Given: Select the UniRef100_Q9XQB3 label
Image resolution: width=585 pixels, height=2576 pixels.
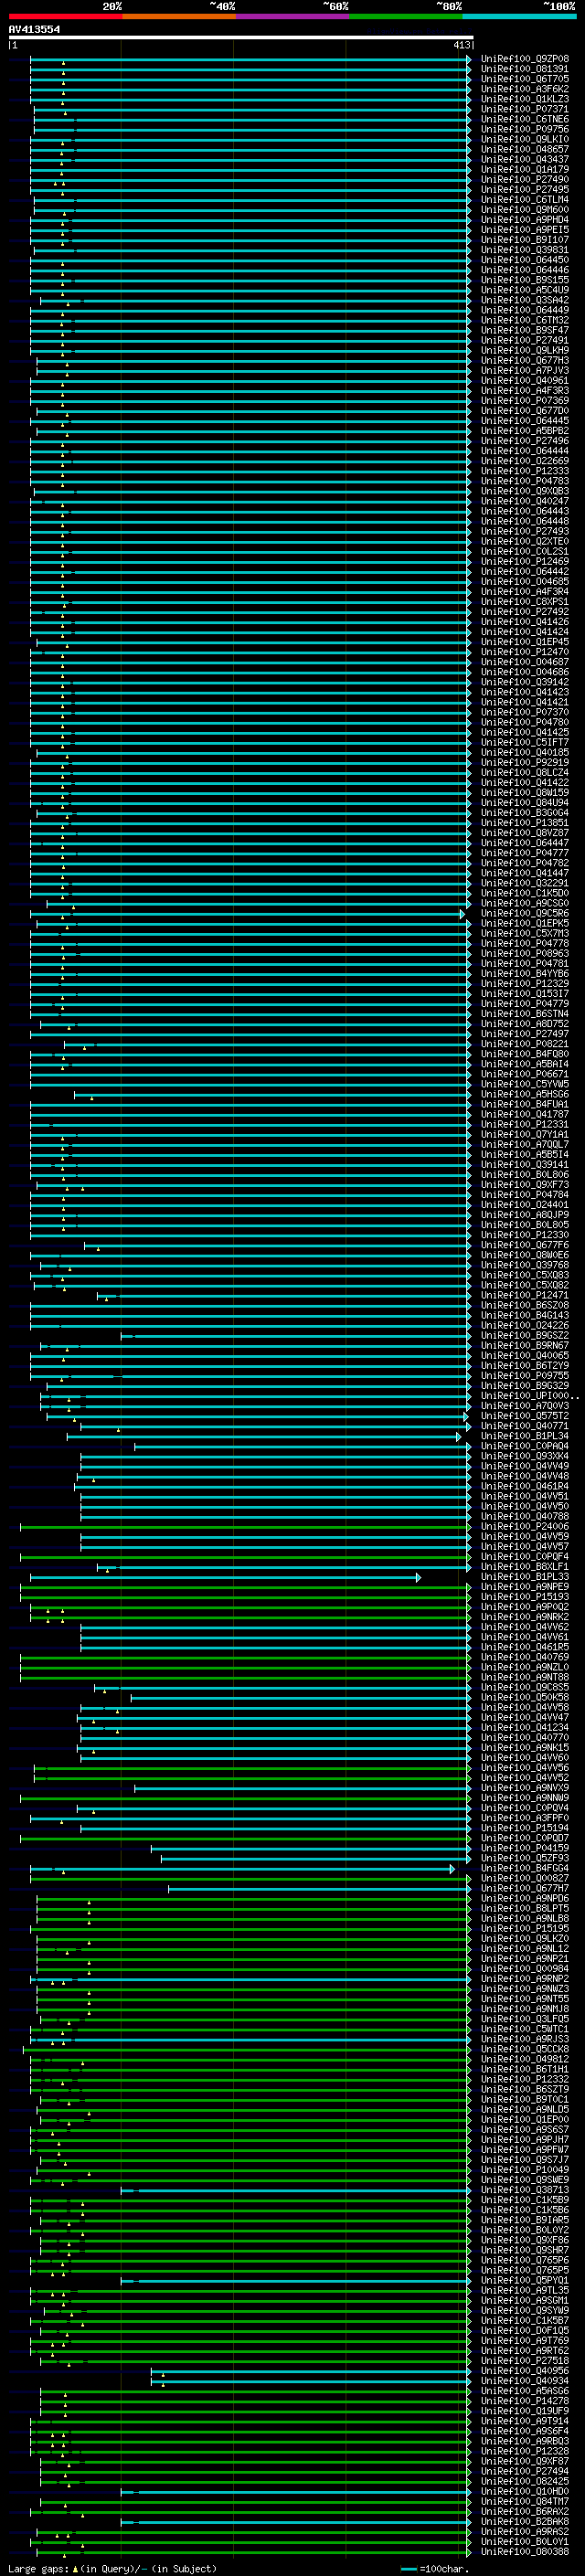Looking at the screenshot, I should (524, 491).
